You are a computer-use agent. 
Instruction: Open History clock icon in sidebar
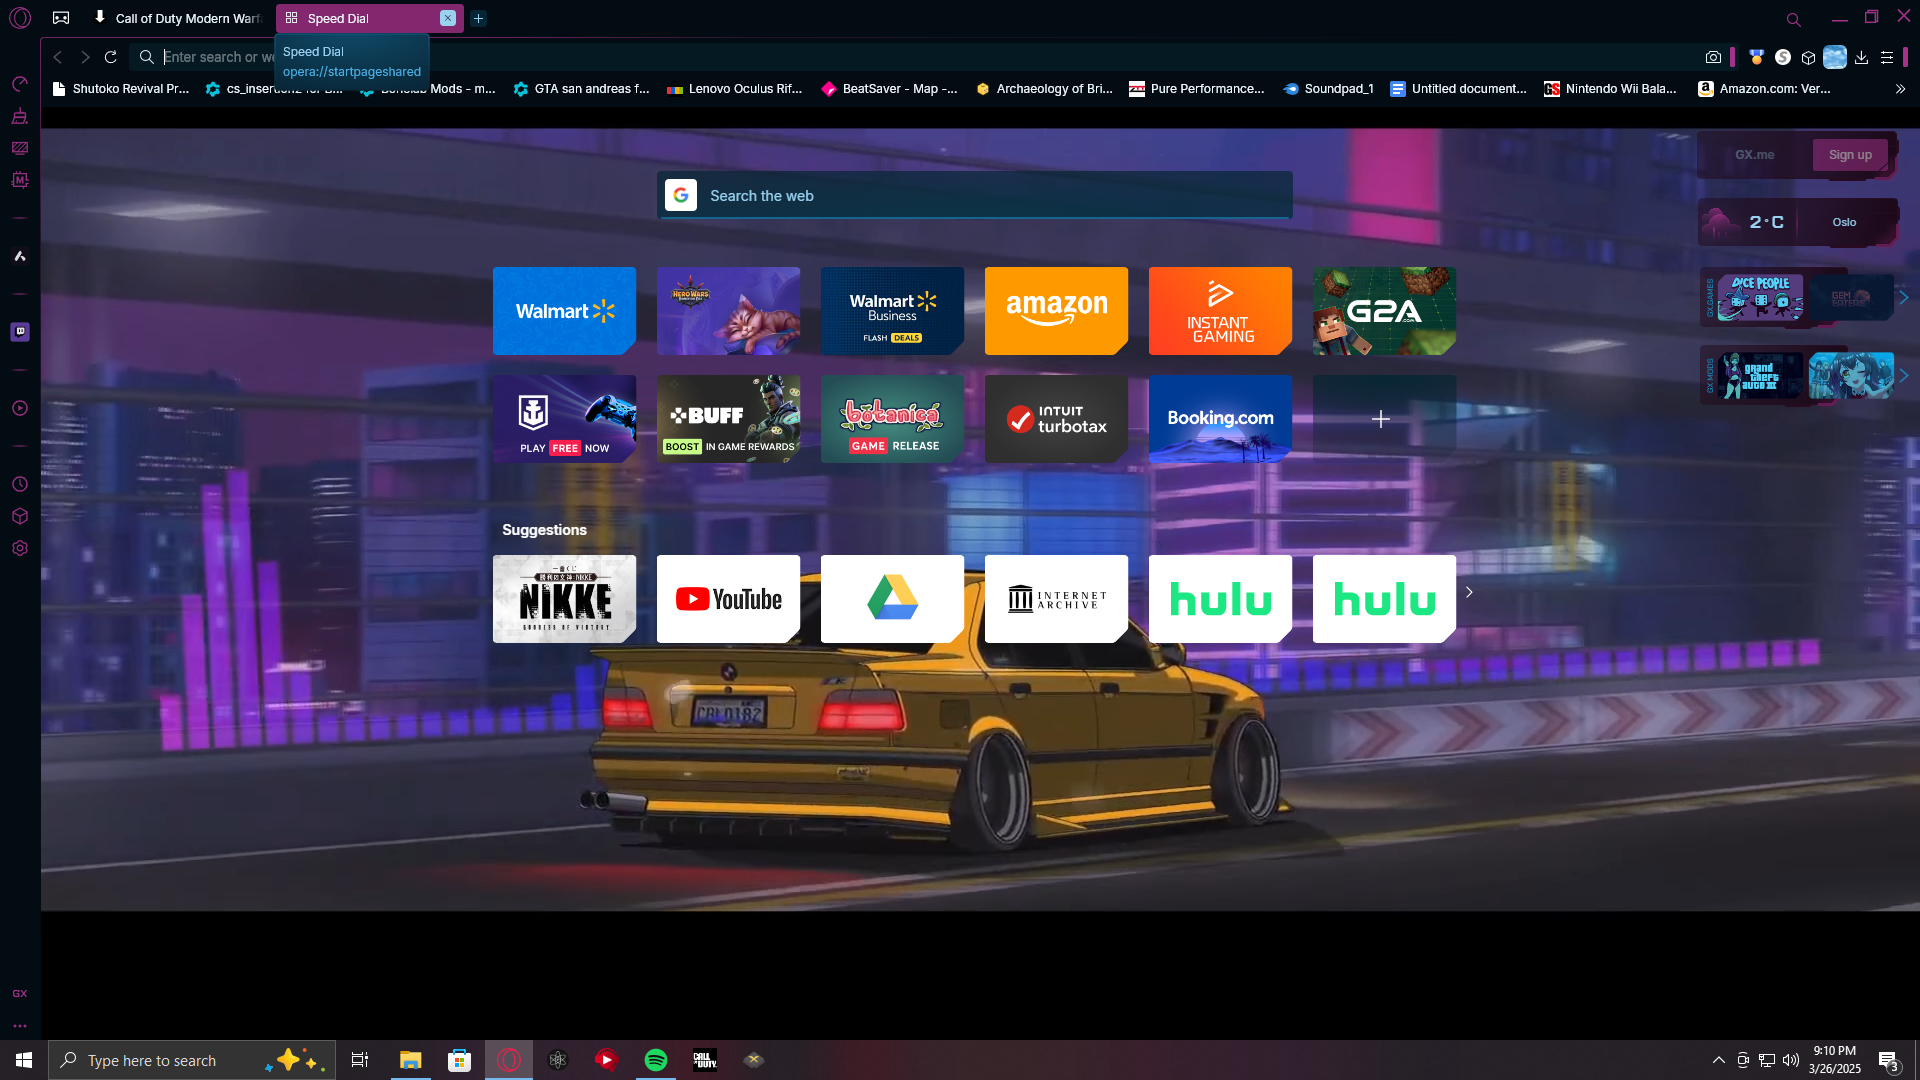click(x=20, y=484)
